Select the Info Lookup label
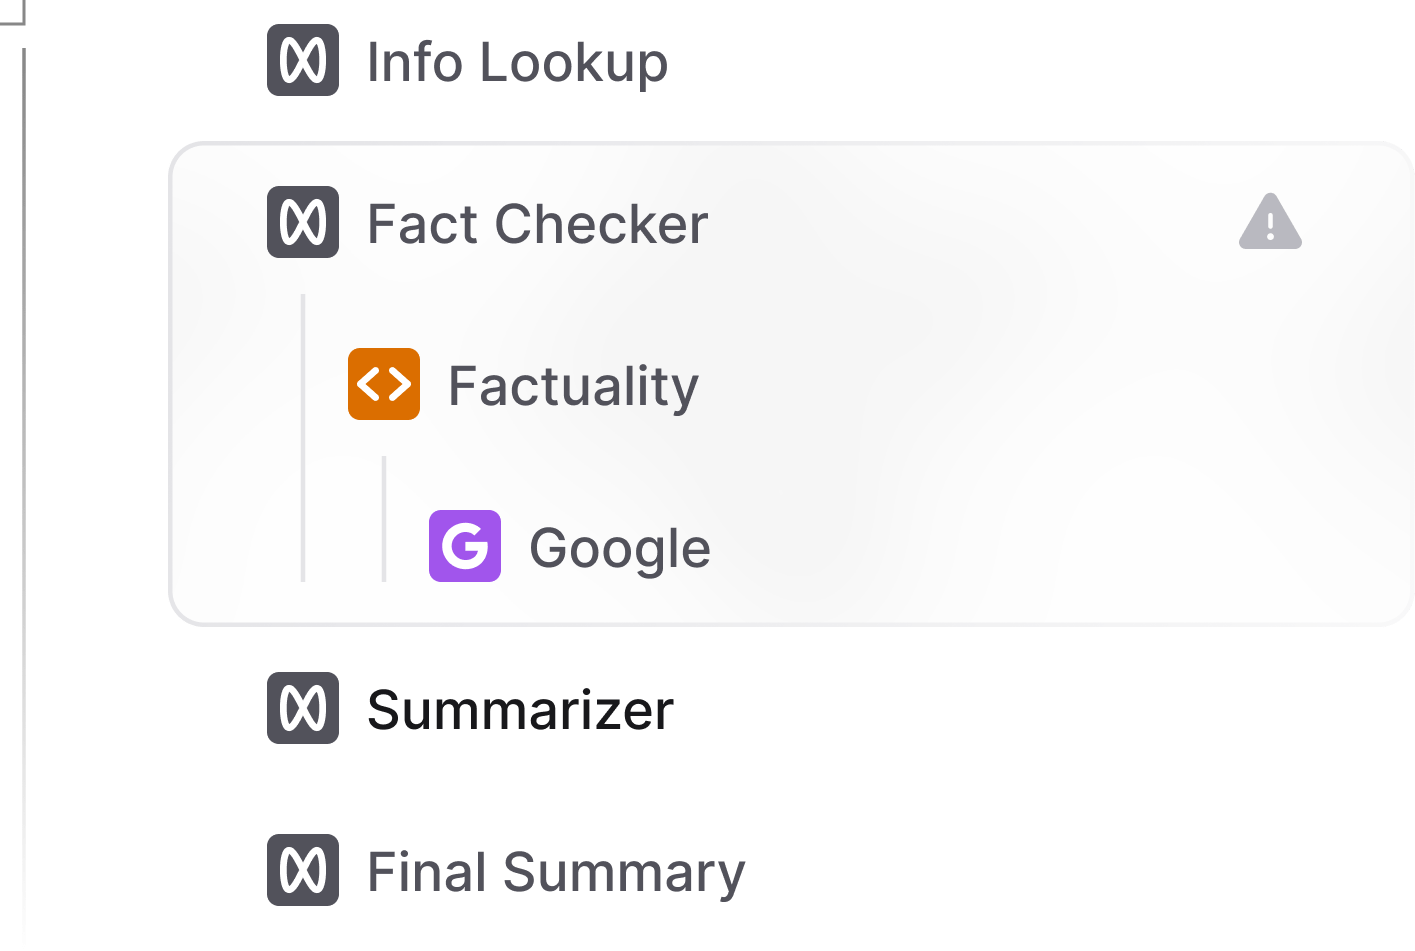The image size is (1415, 951). [517, 63]
